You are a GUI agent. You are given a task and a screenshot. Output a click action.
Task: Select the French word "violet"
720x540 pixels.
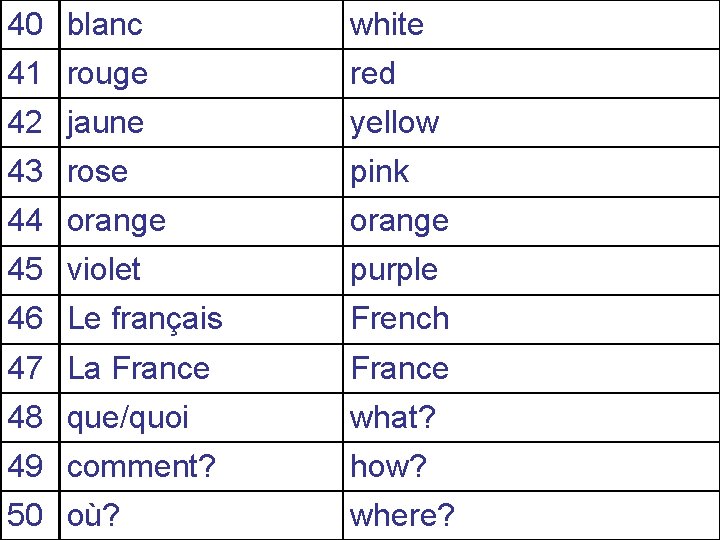point(104,269)
